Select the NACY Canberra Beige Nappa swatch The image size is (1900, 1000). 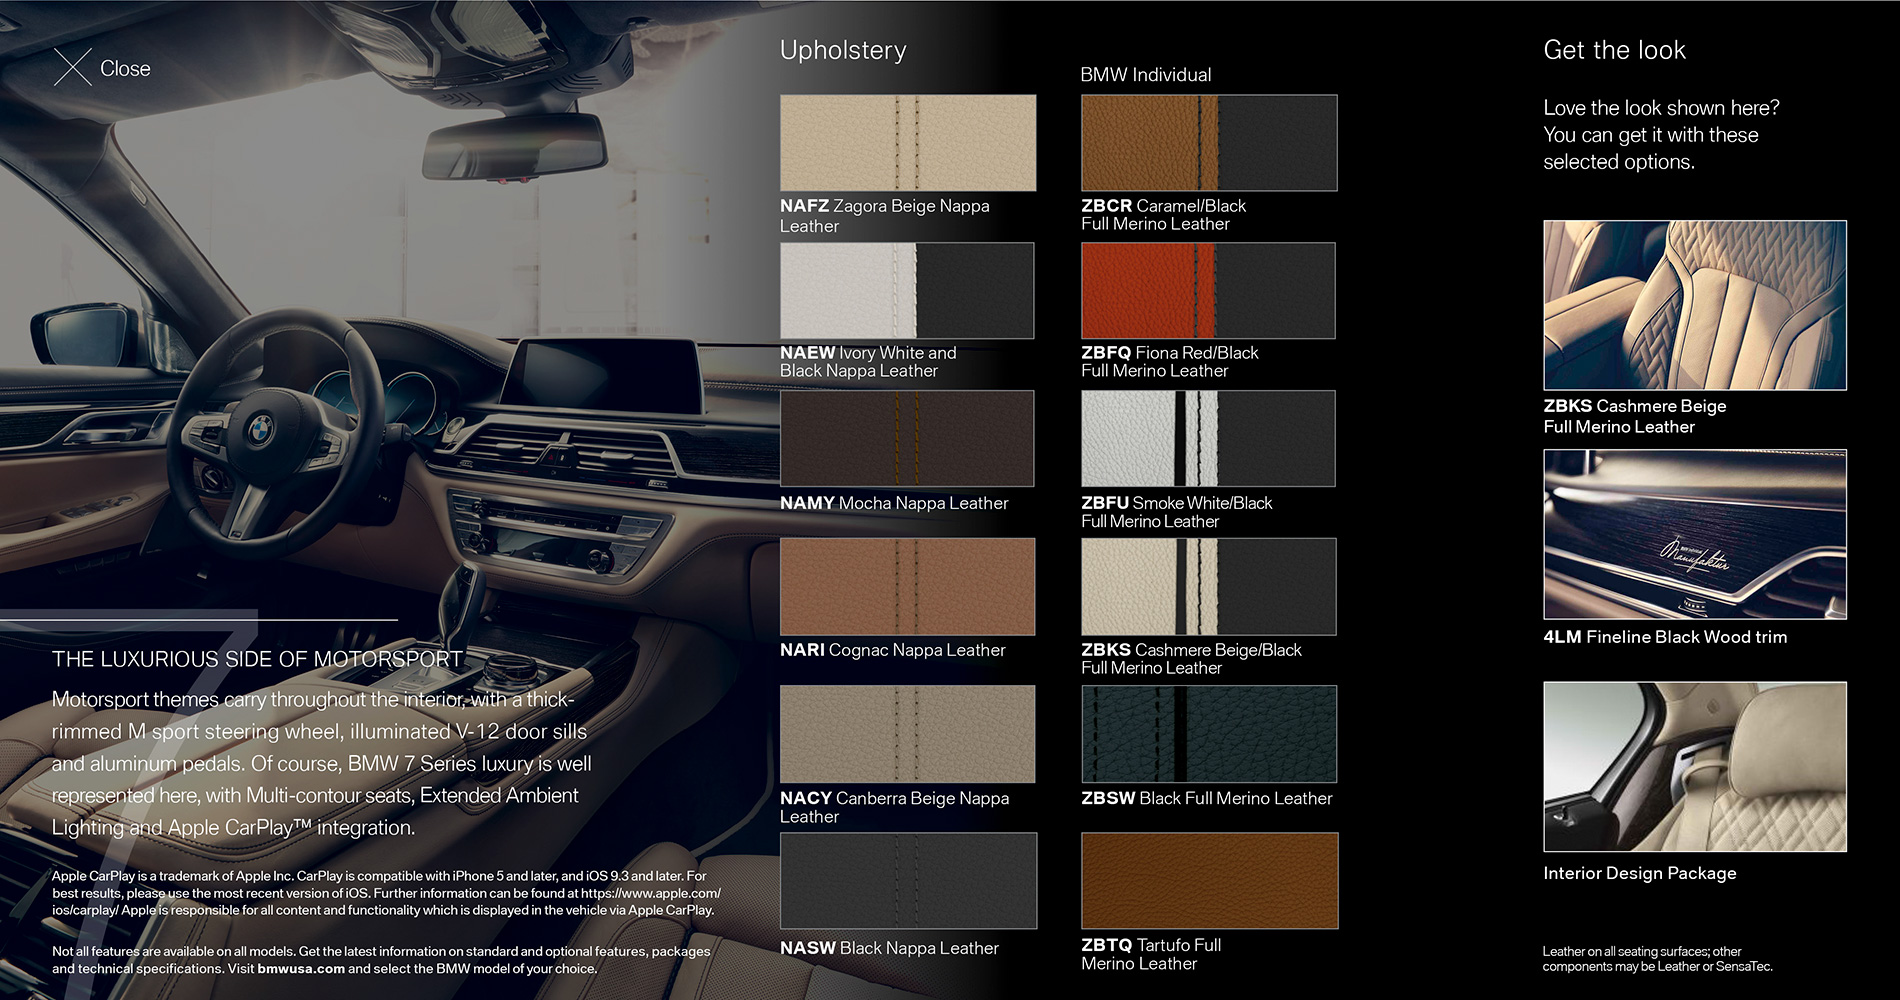907,734
